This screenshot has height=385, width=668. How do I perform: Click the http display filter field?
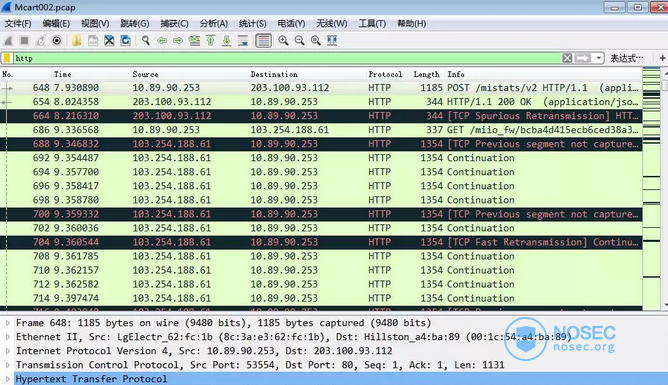click(x=287, y=58)
